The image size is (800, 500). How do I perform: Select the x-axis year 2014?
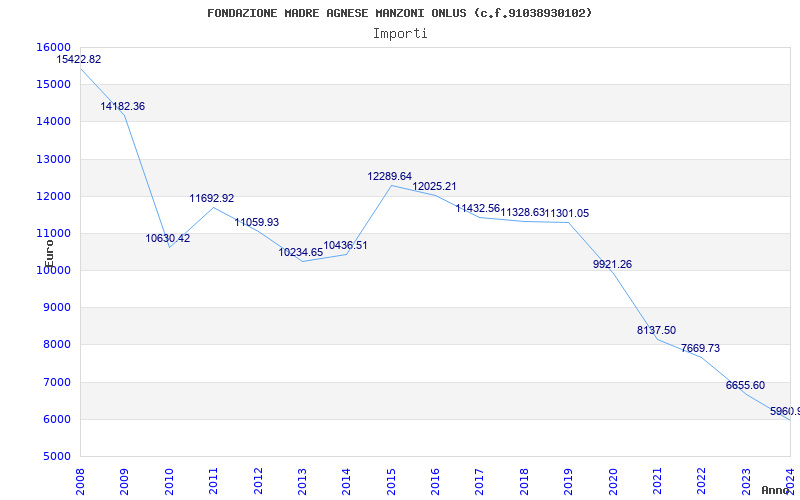[346, 481]
